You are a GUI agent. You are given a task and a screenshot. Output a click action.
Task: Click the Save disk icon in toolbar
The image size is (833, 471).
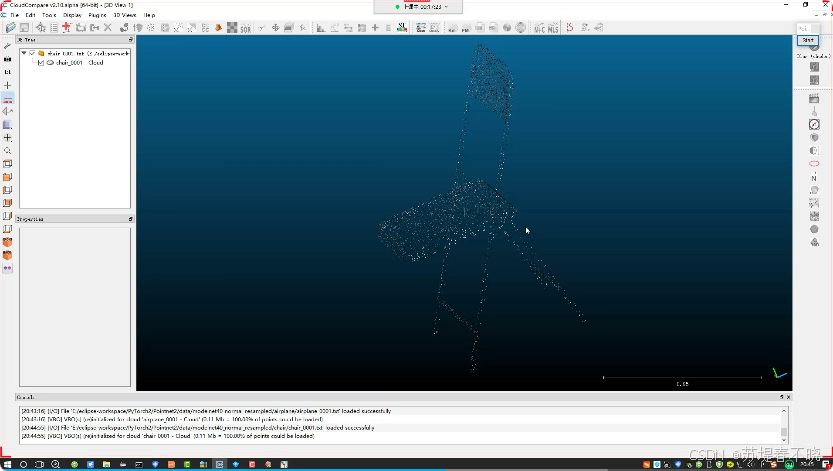[24, 28]
